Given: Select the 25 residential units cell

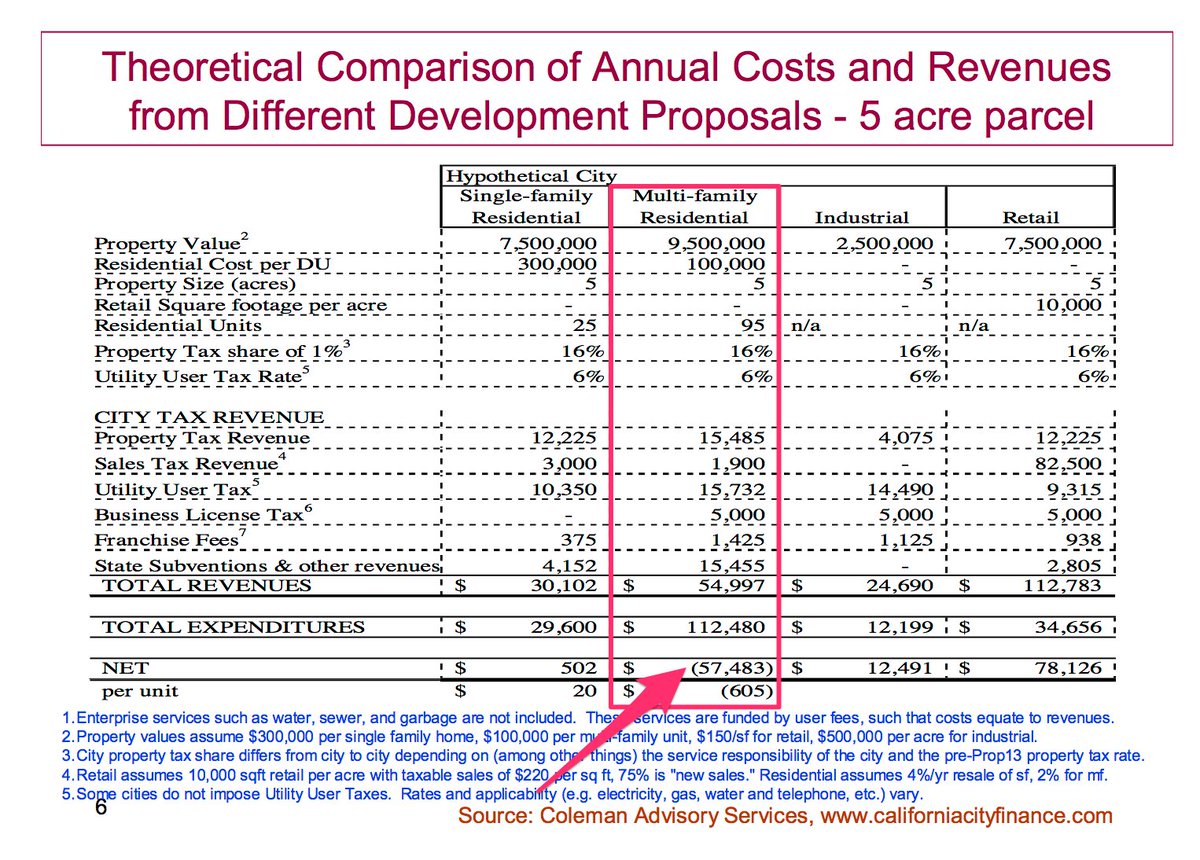Looking at the screenshot, I should [584, 325].
